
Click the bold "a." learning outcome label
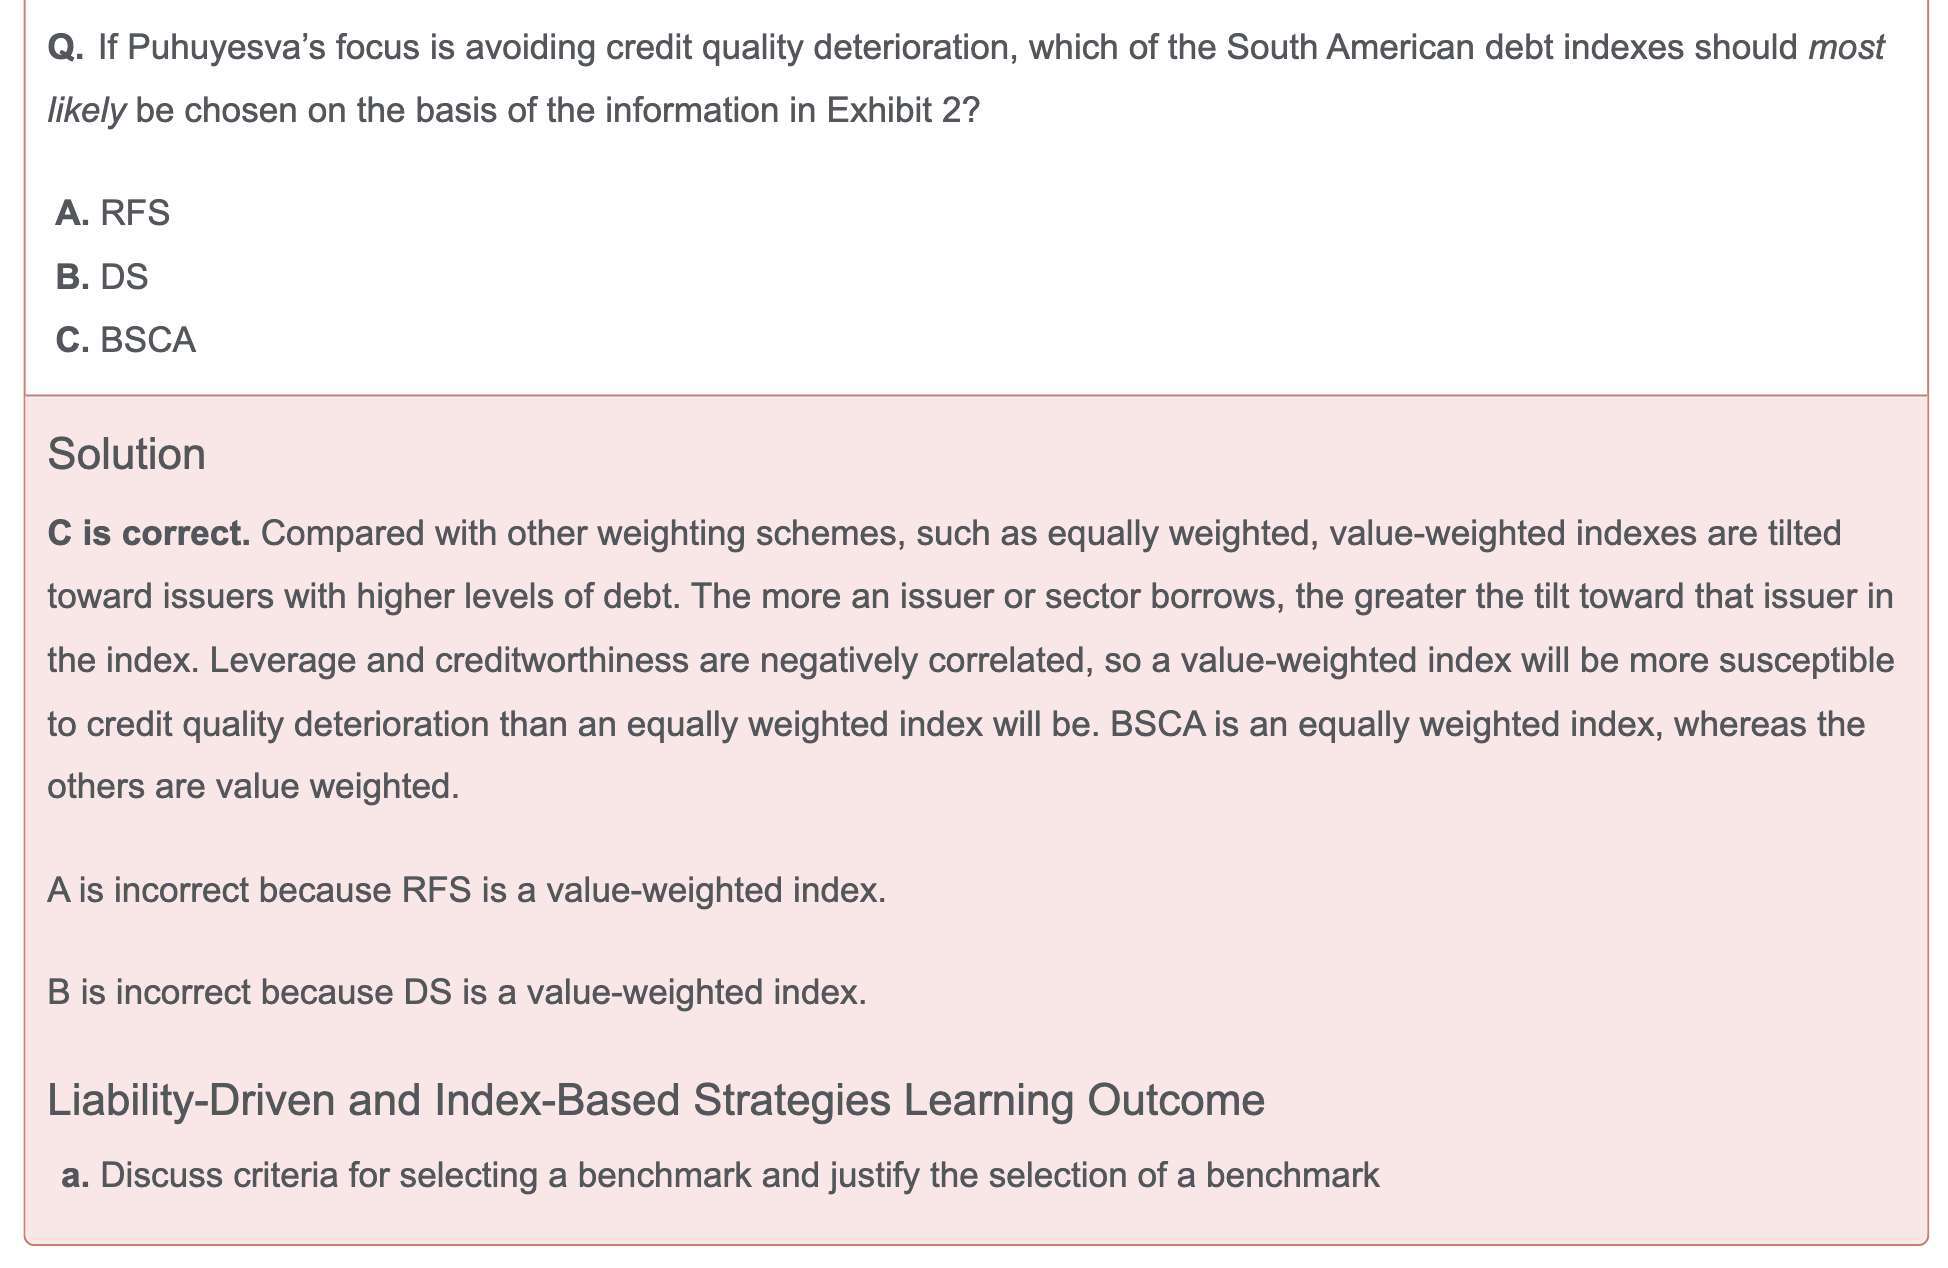[75, 1175]
